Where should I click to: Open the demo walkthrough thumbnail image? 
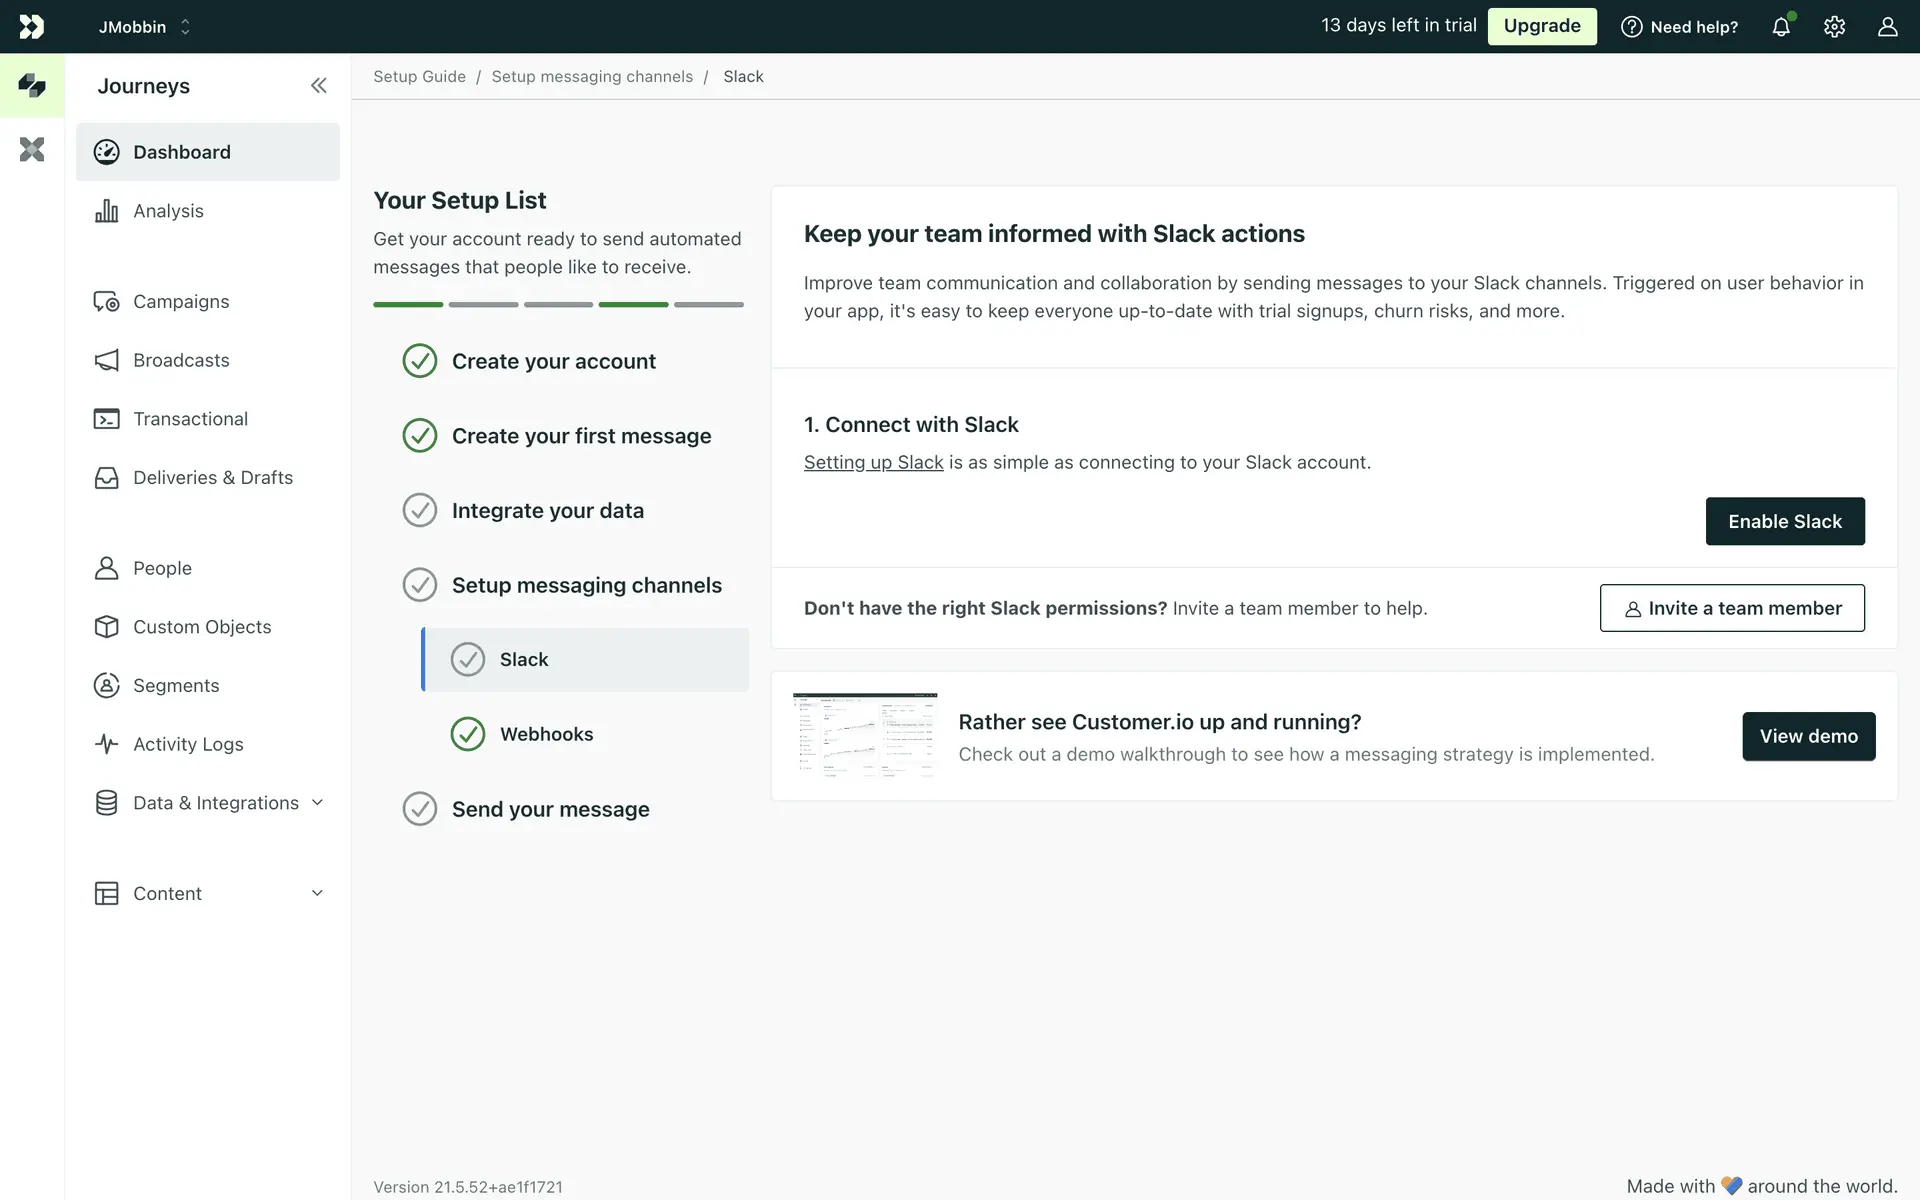865,735
